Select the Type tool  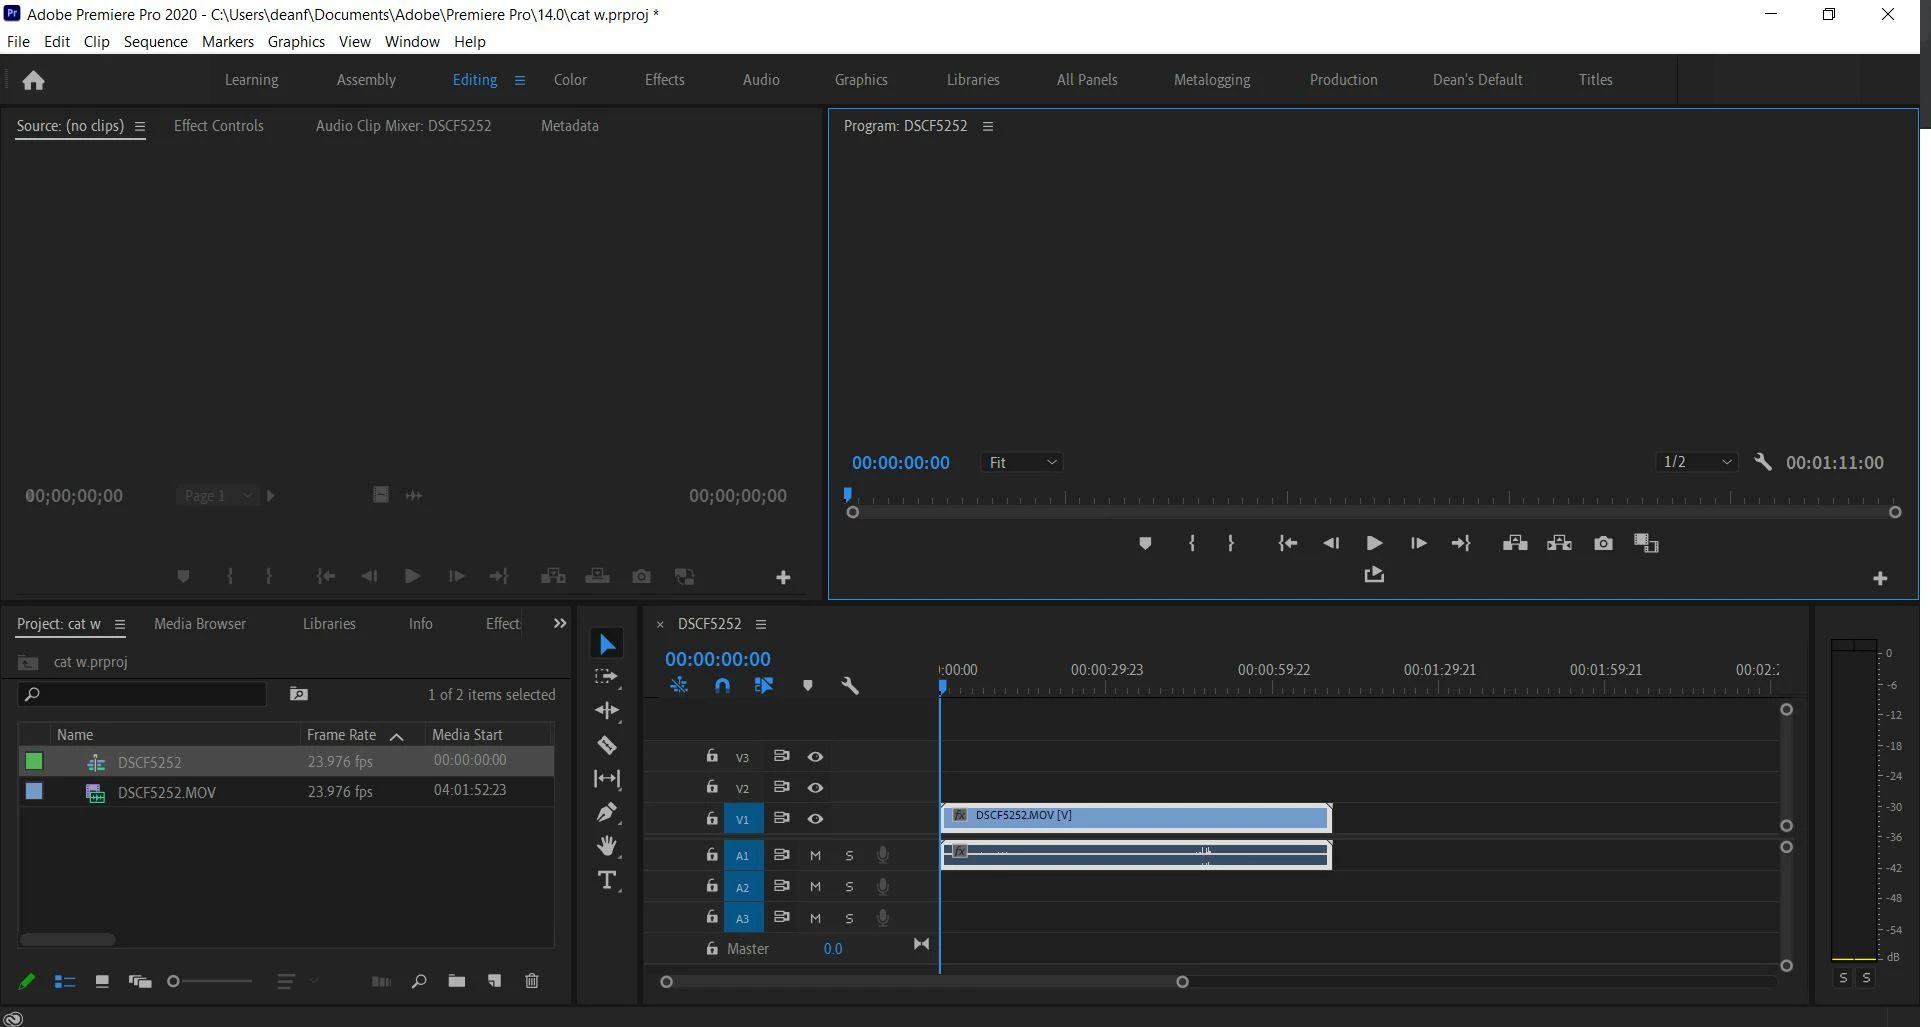607,880
